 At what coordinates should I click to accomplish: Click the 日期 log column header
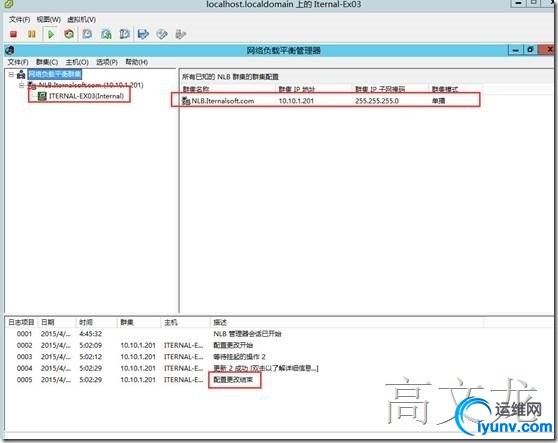click(x=48, y=322)
